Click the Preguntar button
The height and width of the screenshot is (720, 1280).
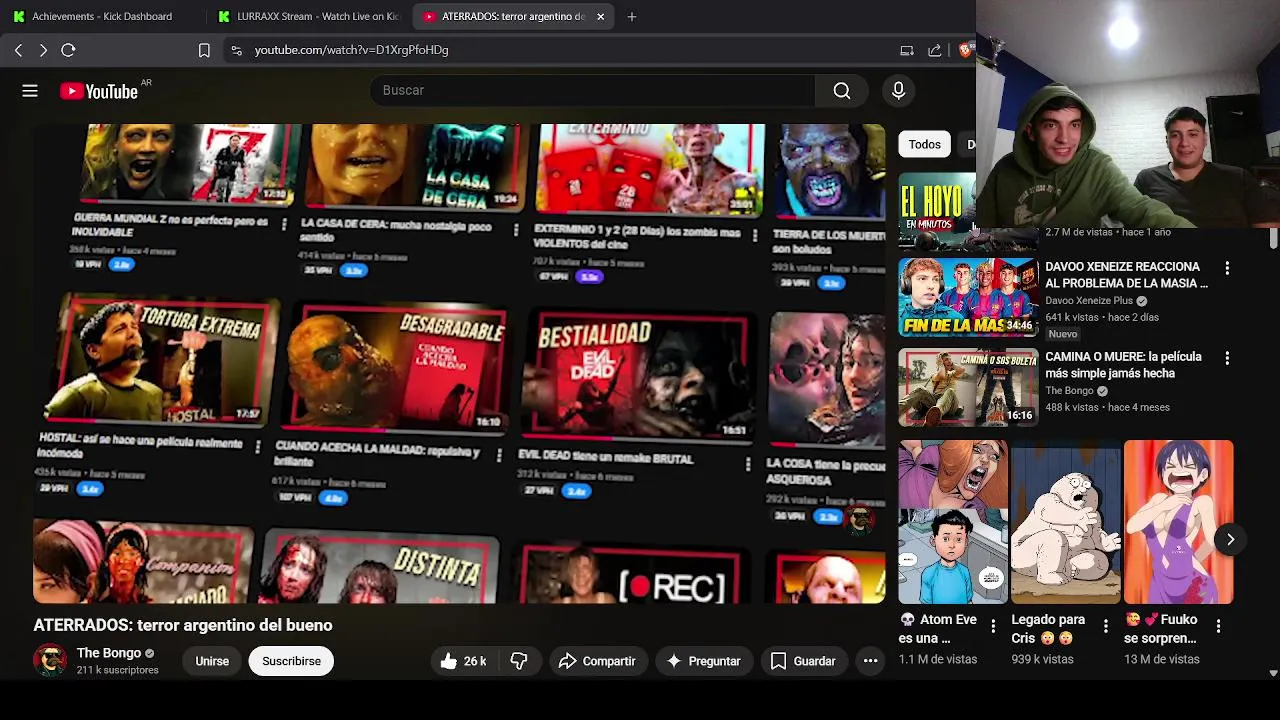pos(703,661)
